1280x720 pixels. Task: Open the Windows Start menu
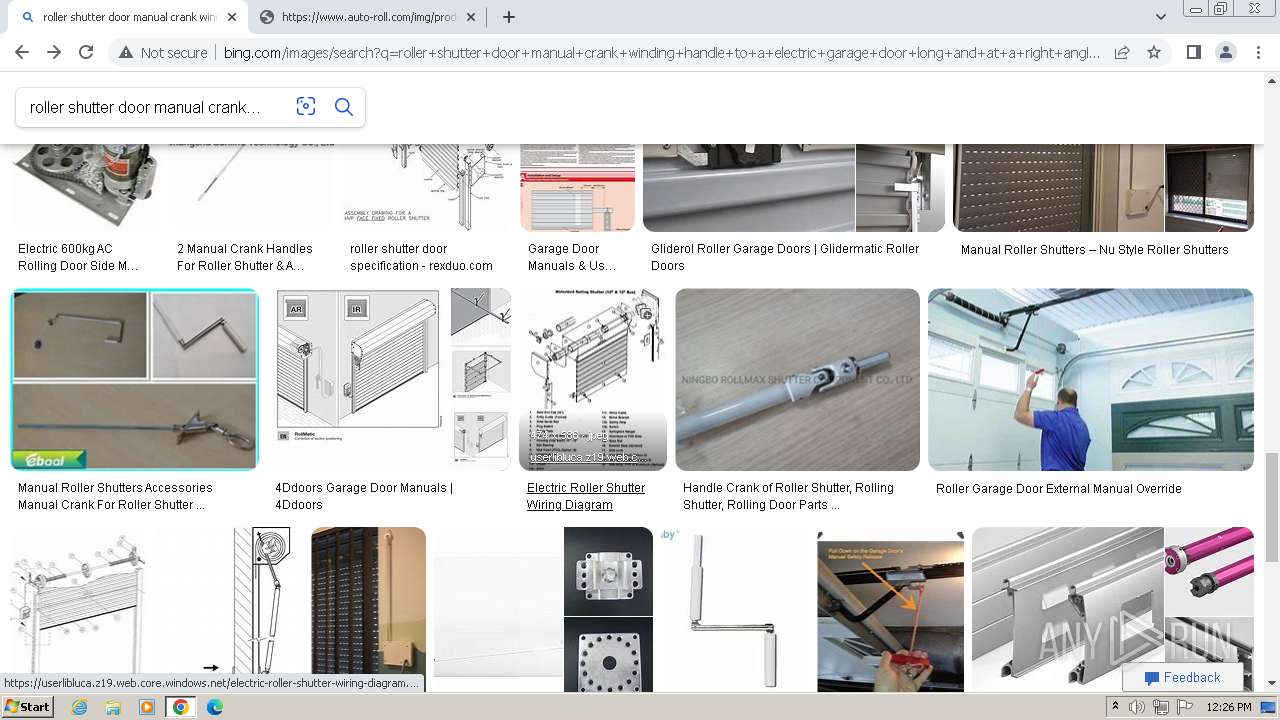[28, 707]
